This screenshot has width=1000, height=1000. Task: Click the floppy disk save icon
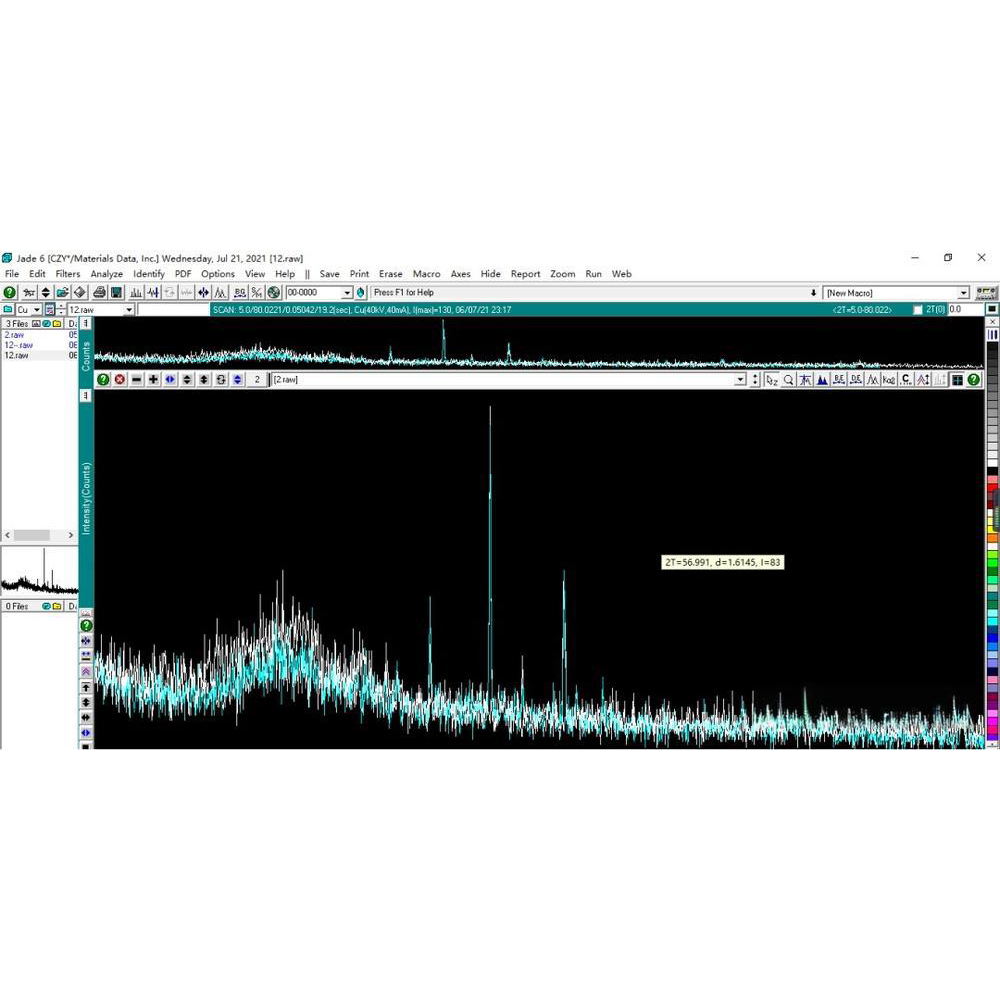click(x=117, y=293)
